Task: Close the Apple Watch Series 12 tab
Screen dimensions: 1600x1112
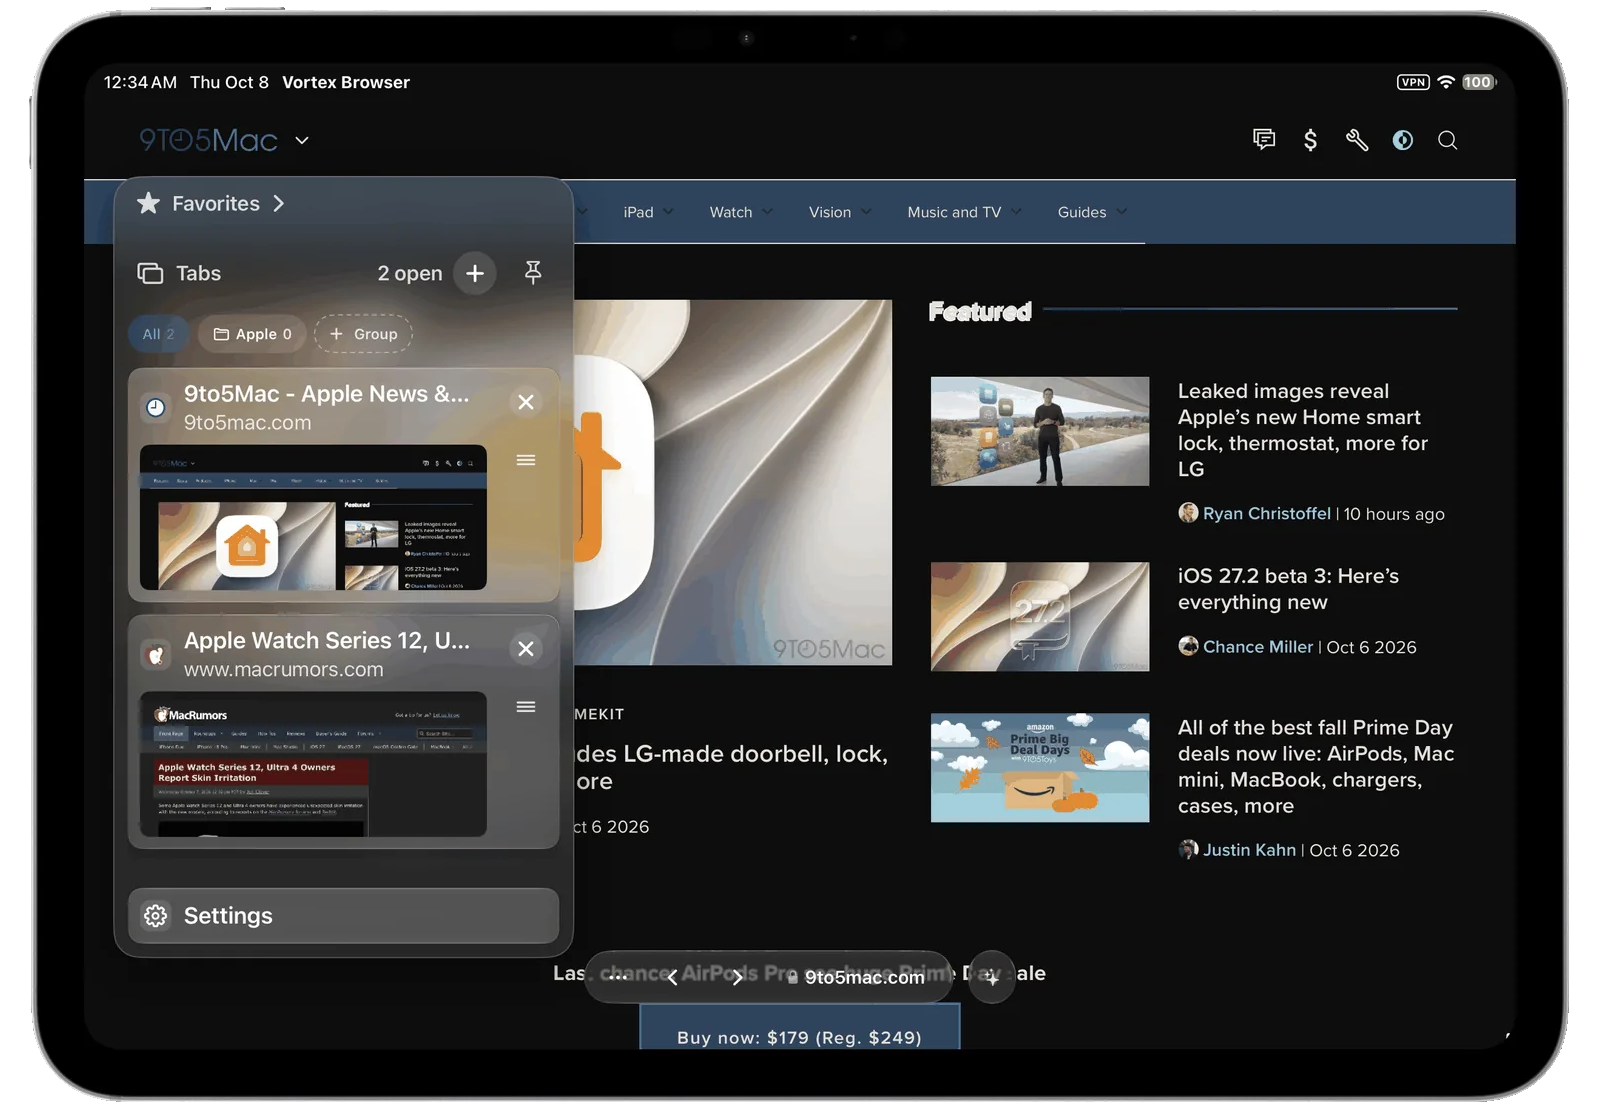Action: click(526, 649)
